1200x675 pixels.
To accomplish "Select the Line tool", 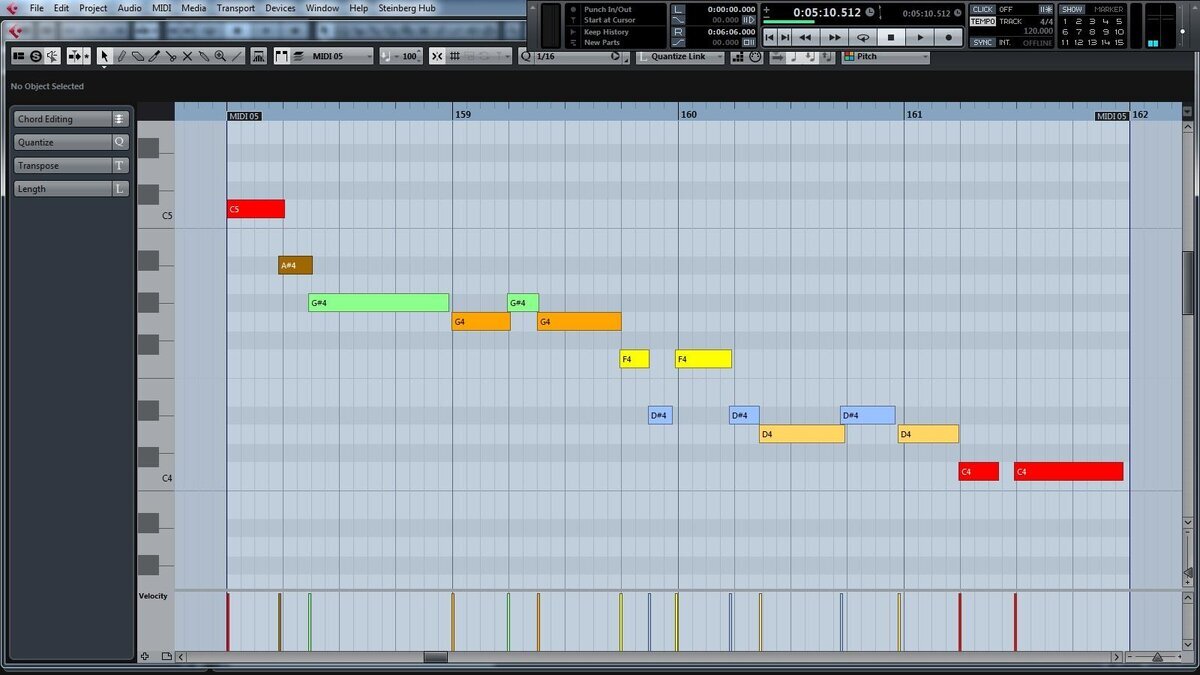I will [236, 57].
